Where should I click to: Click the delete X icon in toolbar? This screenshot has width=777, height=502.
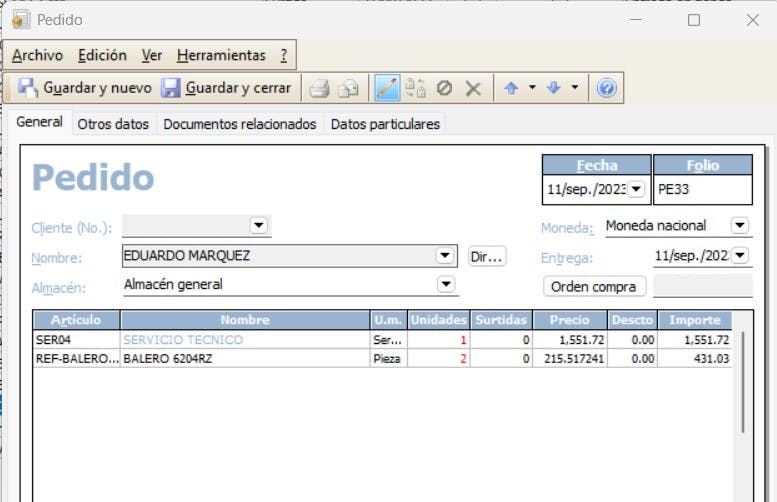point(473,89)
